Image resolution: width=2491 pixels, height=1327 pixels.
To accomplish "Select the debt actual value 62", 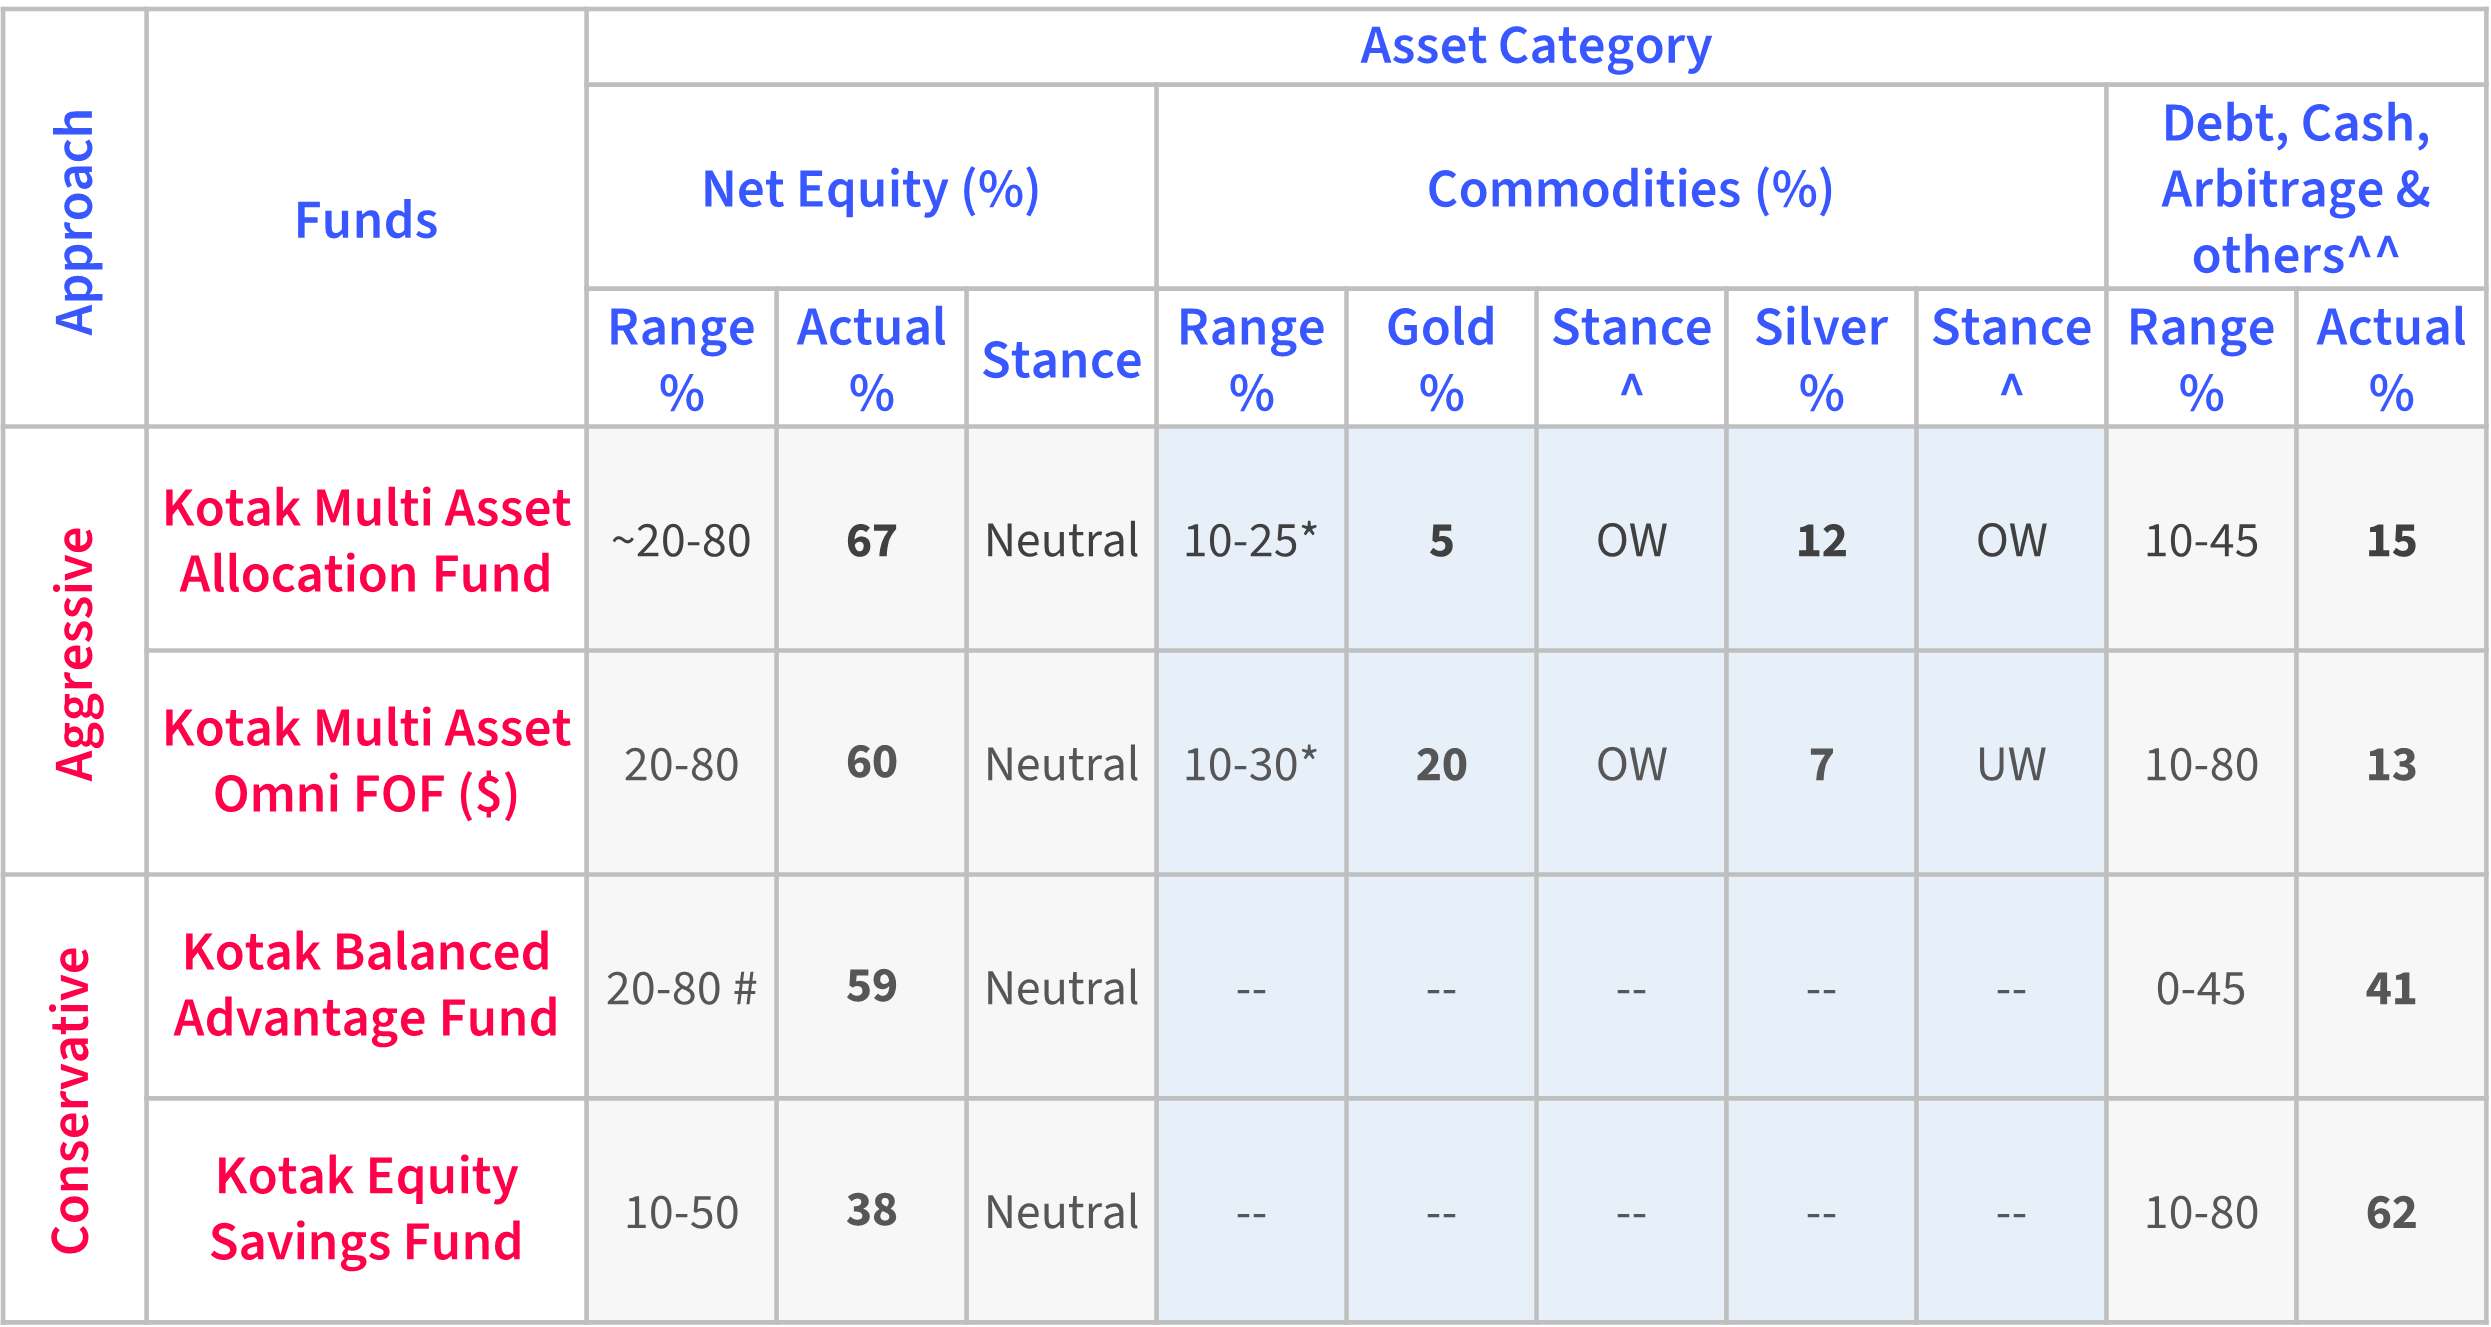I will click(2391, 1213).
